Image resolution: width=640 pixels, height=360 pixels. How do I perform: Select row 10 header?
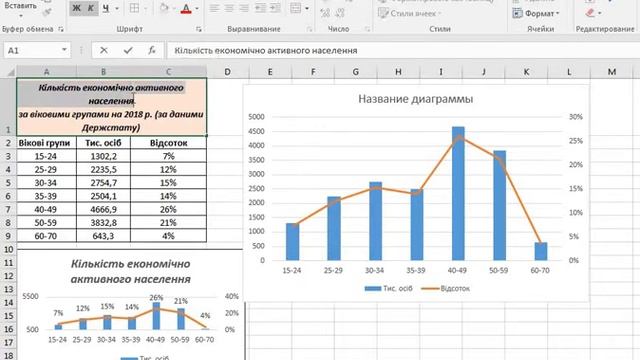pos(8,249)
